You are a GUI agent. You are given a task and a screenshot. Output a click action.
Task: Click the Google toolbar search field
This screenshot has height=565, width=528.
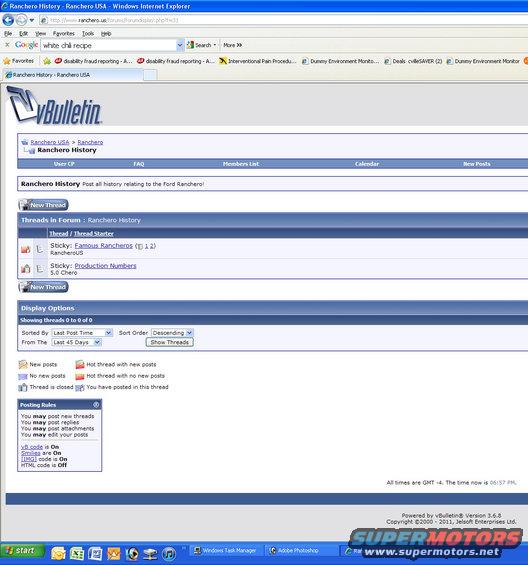pyautogui.click(x=109, y=45)
